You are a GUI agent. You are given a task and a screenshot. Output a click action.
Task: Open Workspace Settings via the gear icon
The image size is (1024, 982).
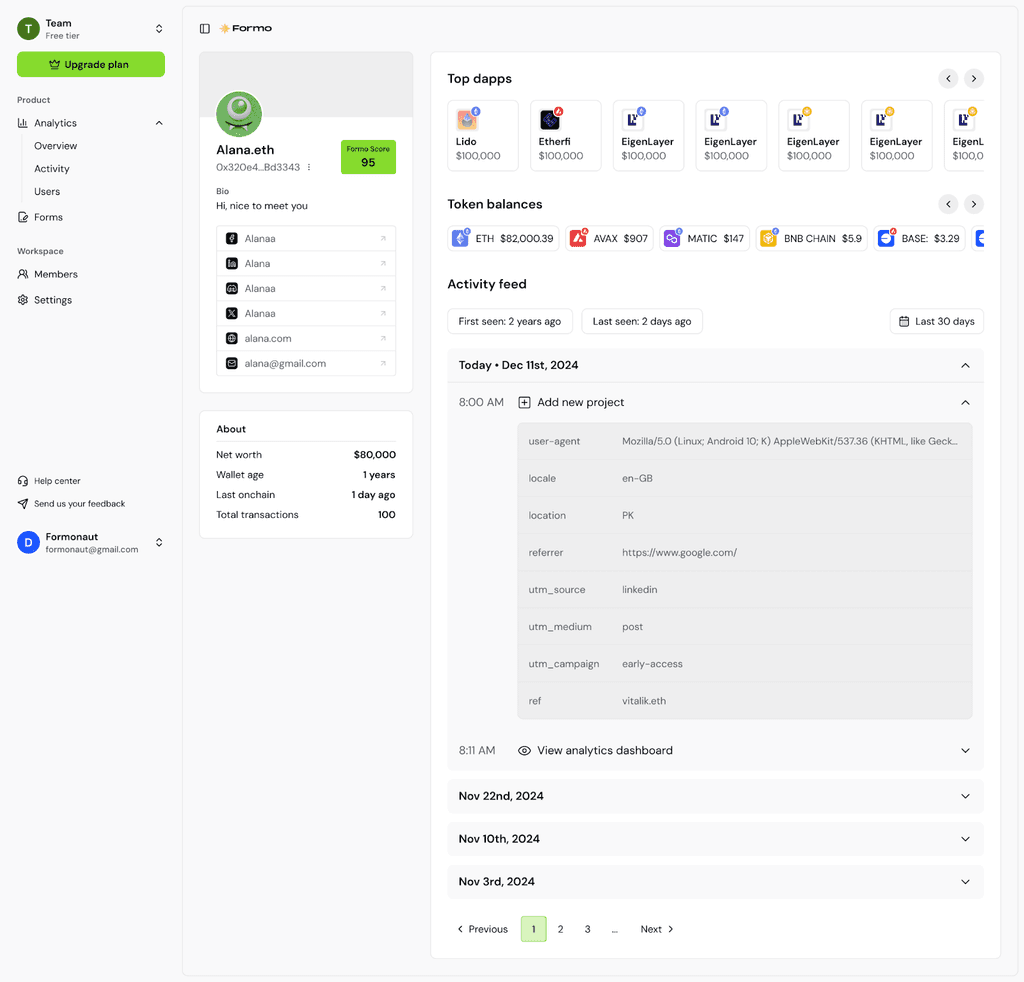click(23, 300)
